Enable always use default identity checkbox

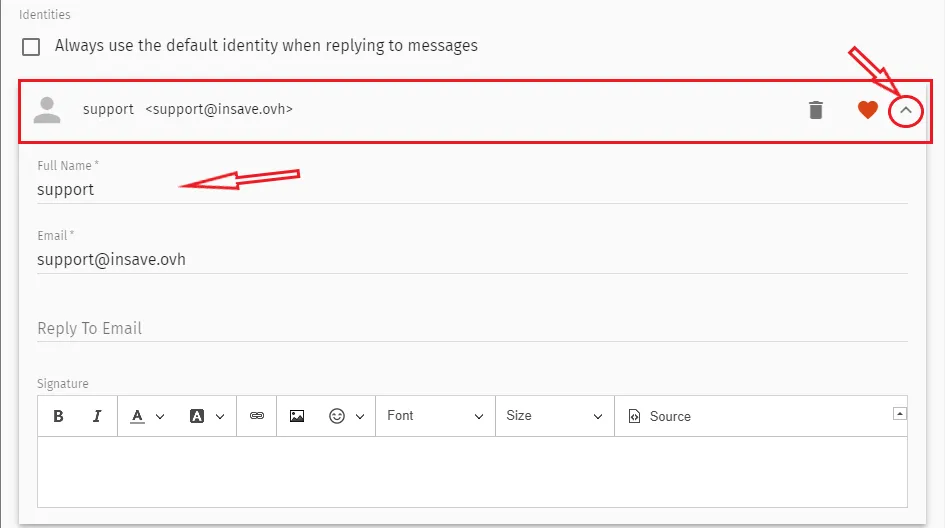[x=31, y=46]
